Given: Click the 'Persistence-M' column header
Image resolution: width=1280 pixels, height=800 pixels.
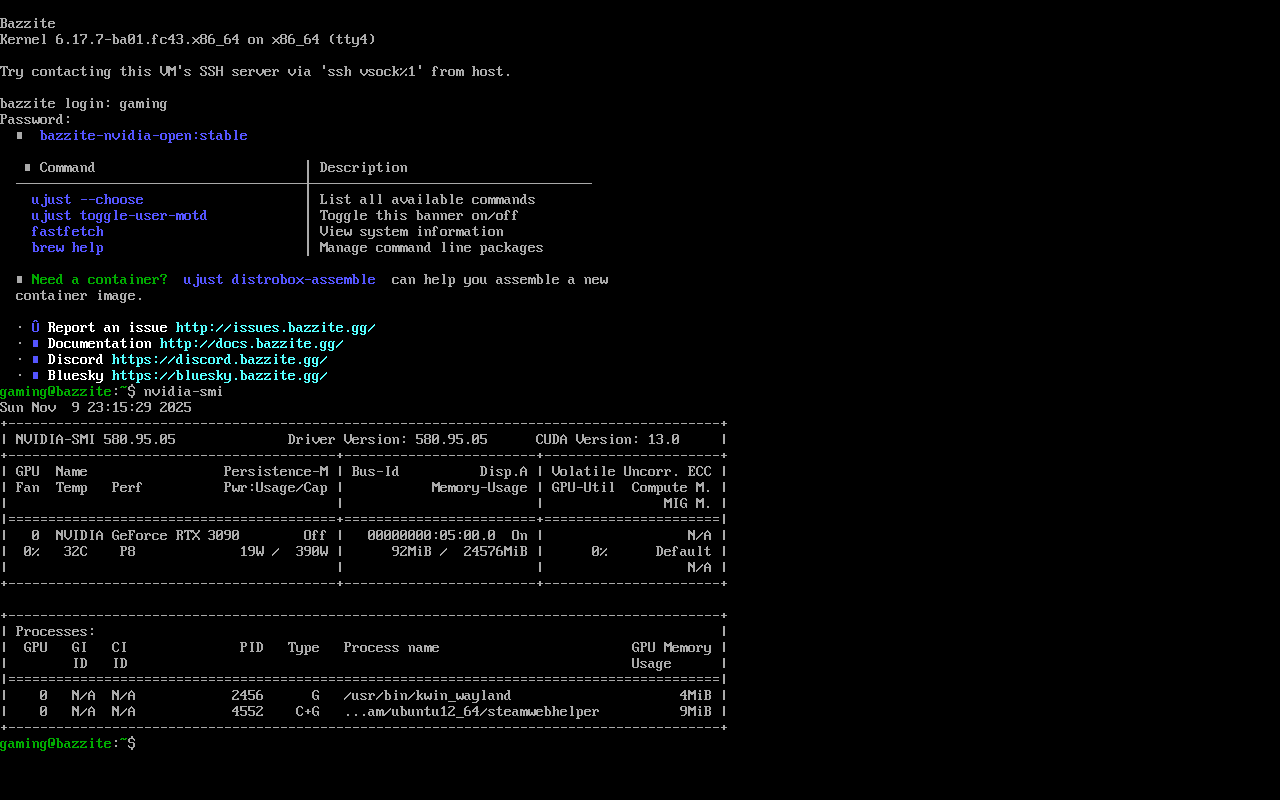Looking at the screenshot, I should (x=276, y=471).
